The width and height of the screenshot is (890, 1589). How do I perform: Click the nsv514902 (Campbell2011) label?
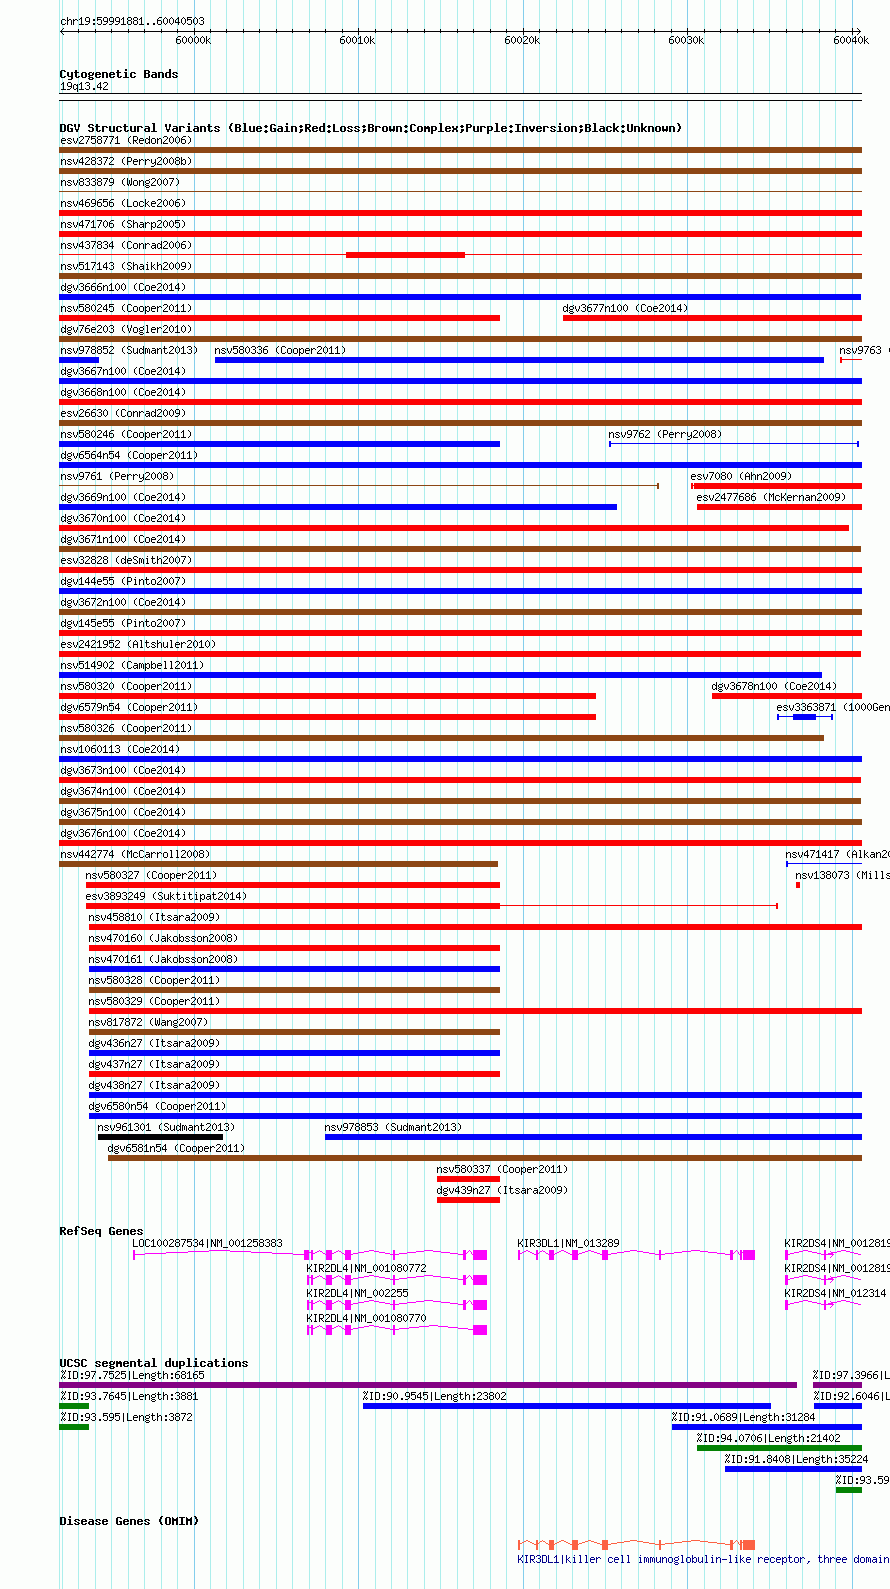coord(131,665)
